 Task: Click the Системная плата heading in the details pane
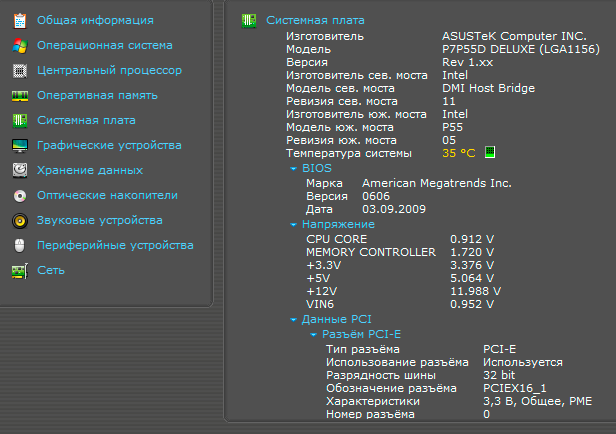point(315,20)
